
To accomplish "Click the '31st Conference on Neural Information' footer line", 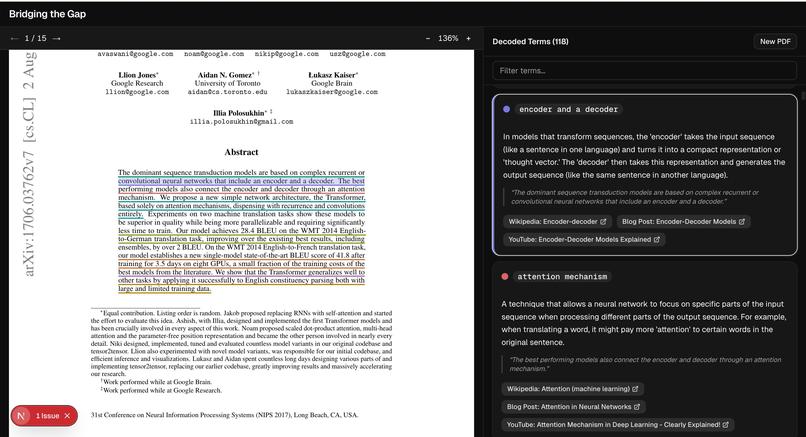I will 224,415.
